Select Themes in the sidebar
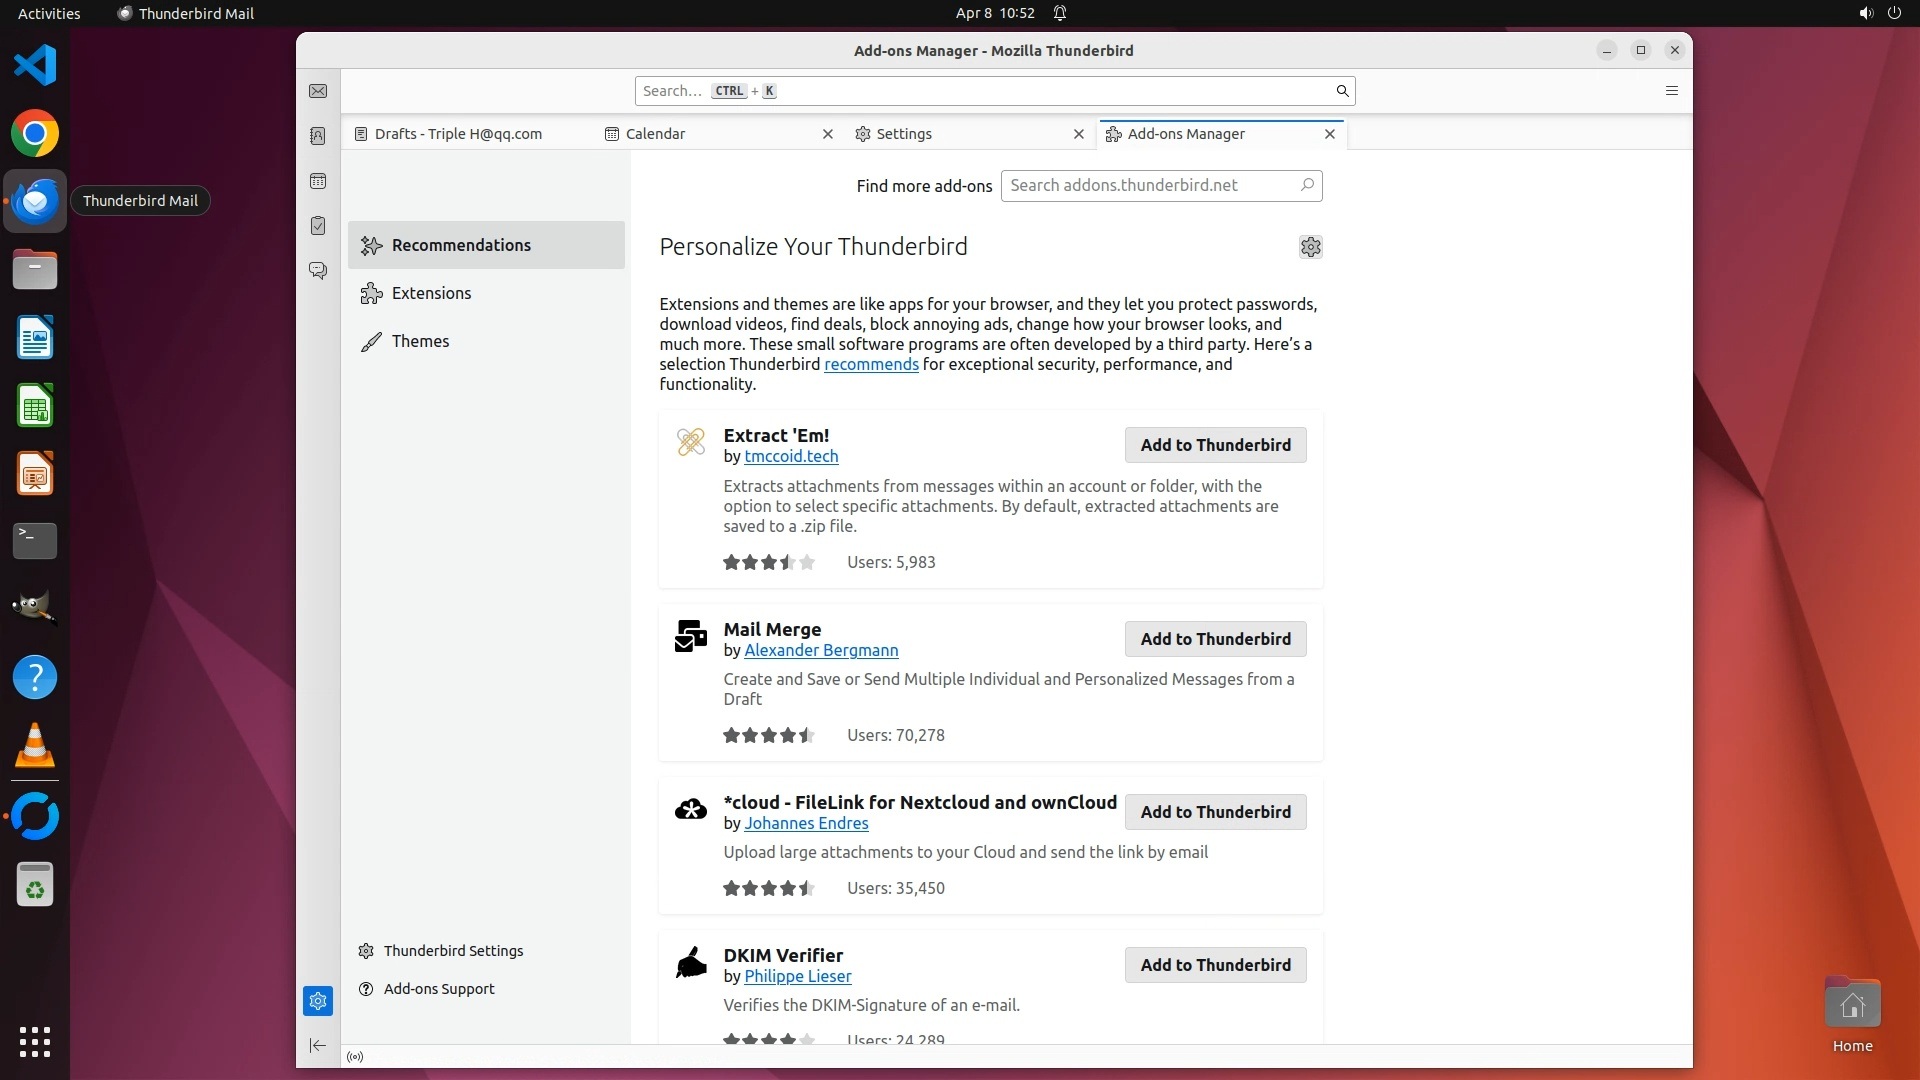Viewport: 1920px width, 1080px height. pos(420,341)
